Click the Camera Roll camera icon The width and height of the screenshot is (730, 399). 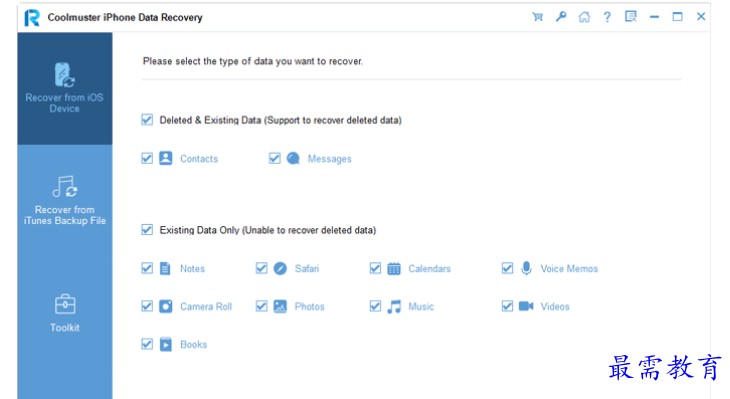(x=165, y=306)
